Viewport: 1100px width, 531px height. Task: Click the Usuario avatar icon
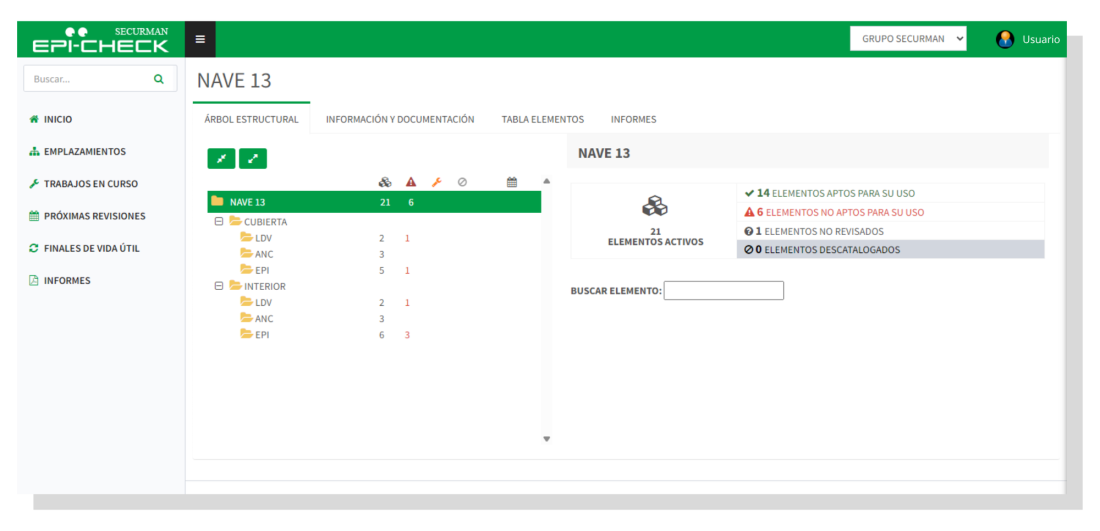tap(1005, 39)
